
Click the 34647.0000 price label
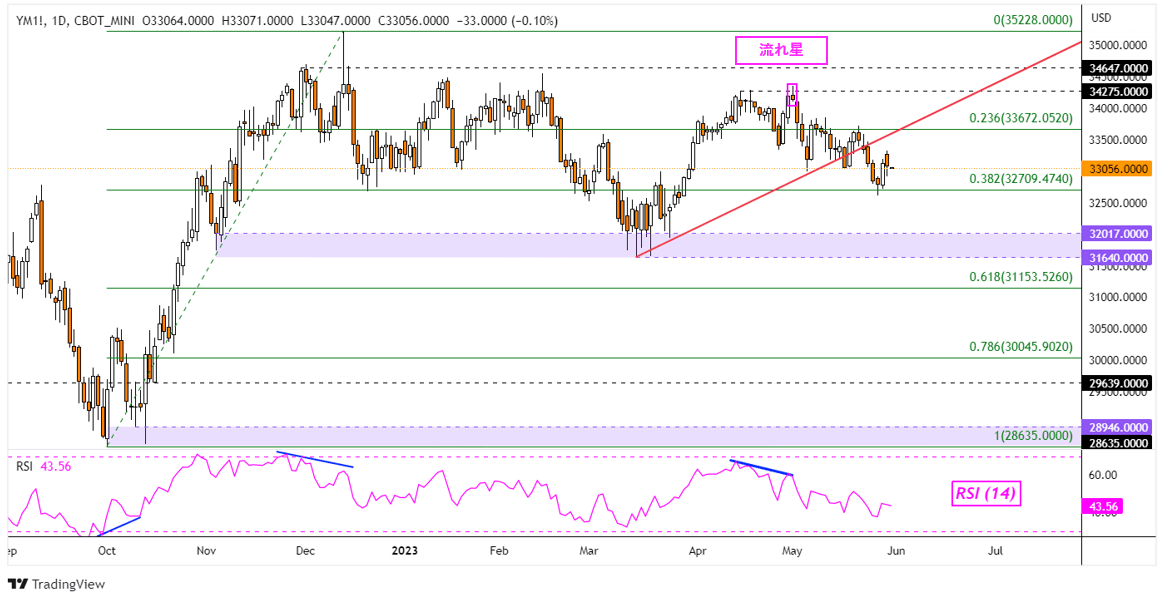(1119, 68)
